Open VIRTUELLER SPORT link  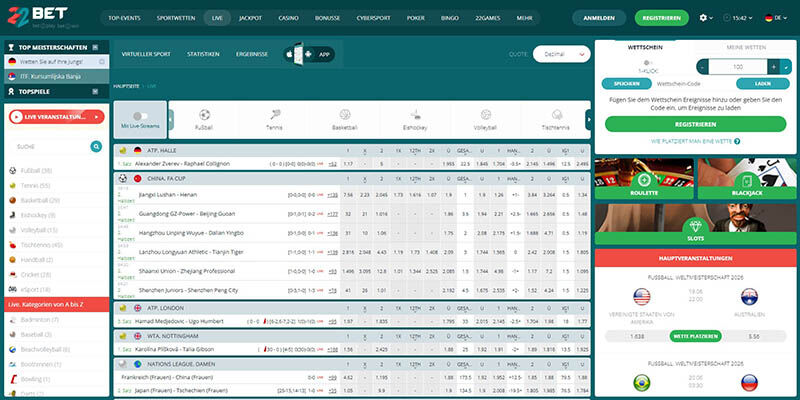pos(146,54)
